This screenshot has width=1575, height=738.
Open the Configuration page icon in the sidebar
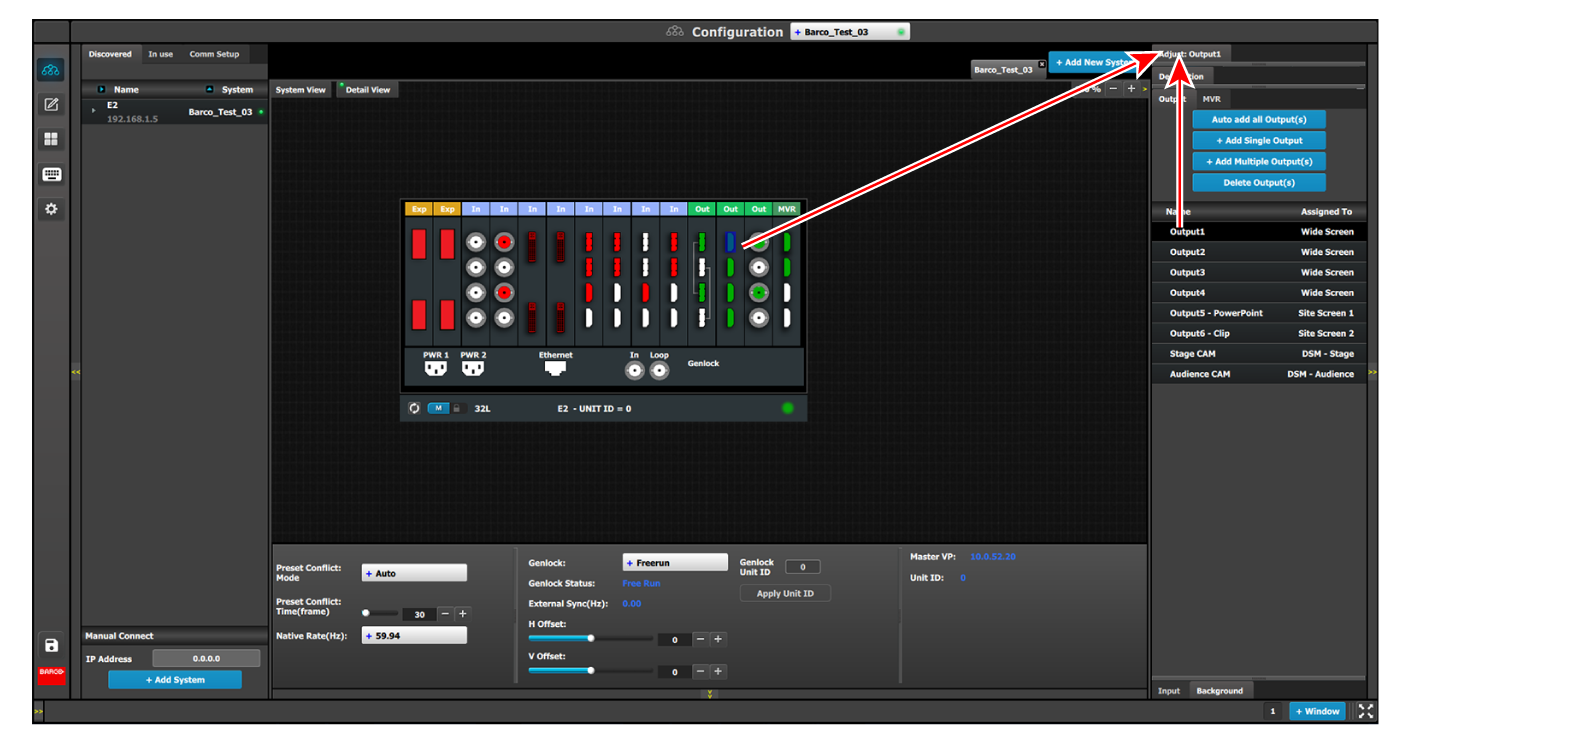51,70
